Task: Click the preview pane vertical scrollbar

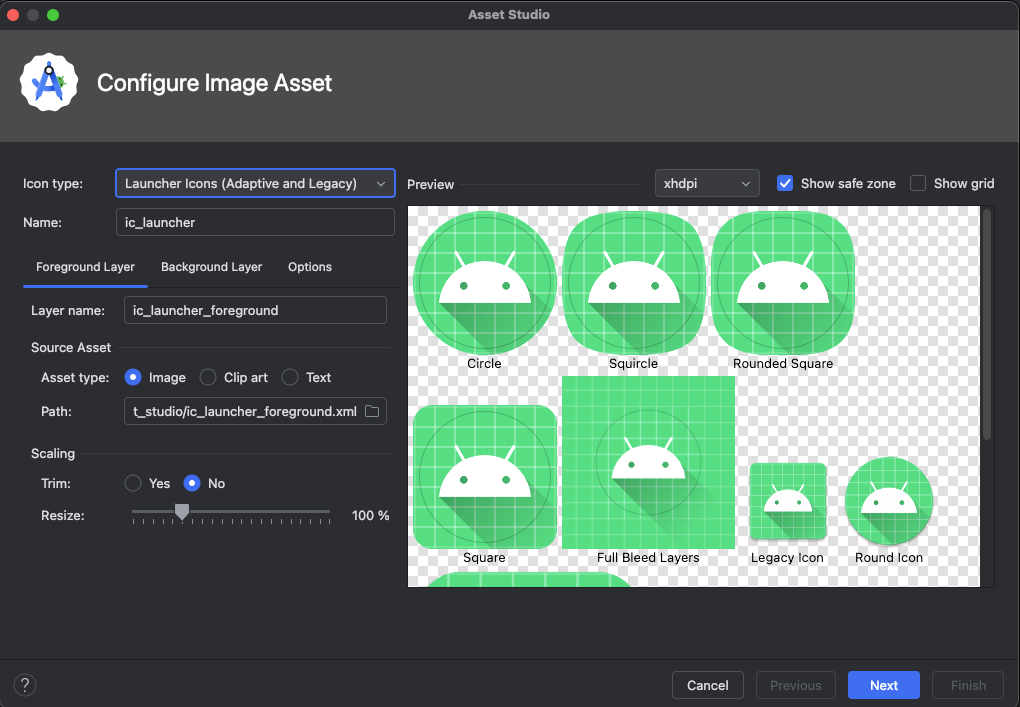Action: click(x=987, y=324)
